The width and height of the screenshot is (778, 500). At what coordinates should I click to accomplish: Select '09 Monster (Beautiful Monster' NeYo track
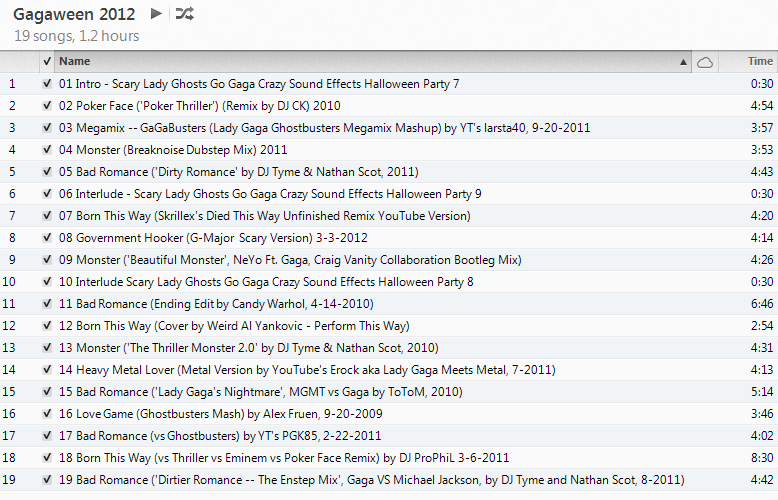pos(290,260)
